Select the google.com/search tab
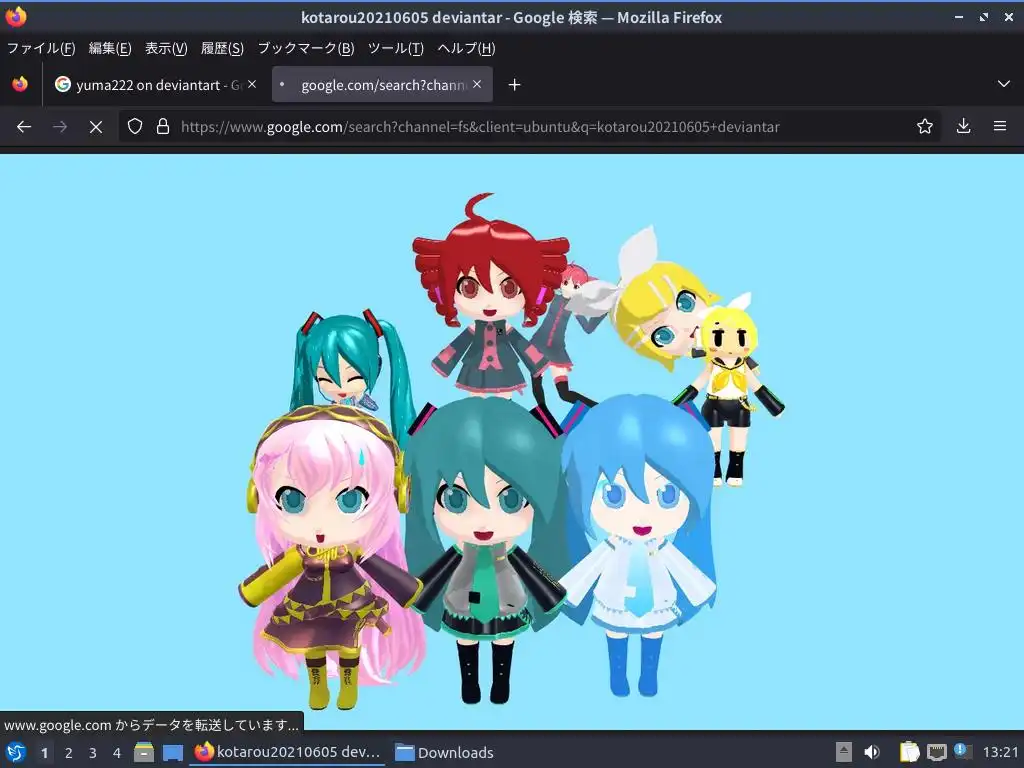 [382, 85]
